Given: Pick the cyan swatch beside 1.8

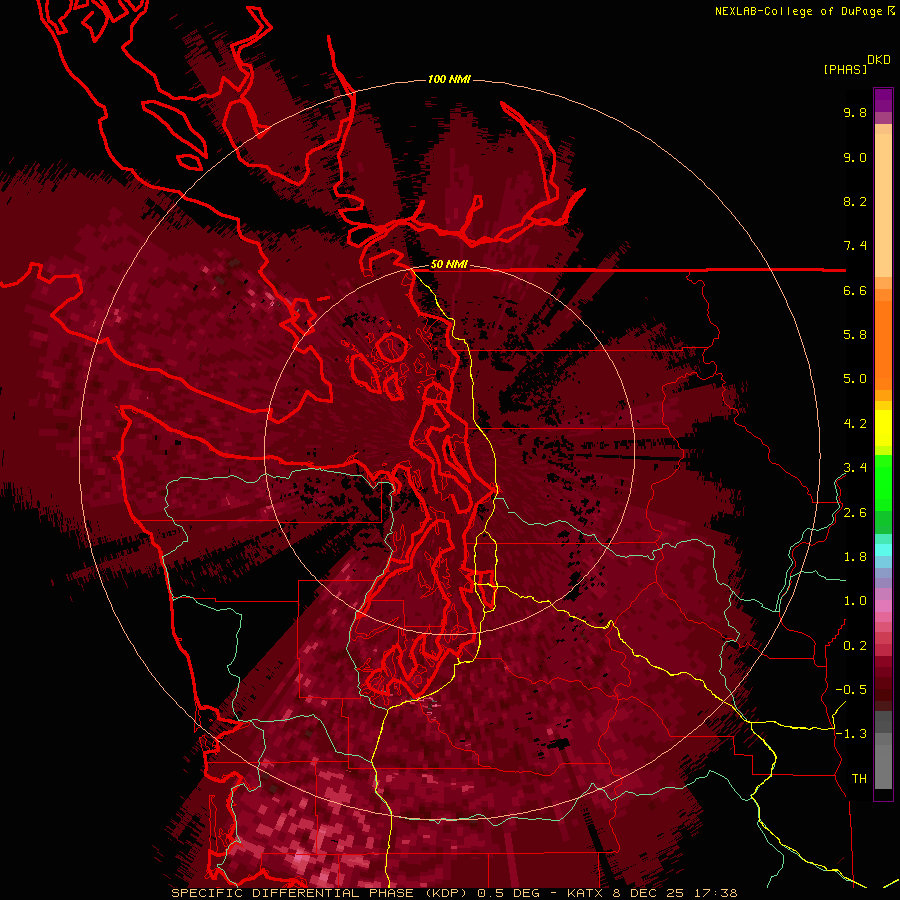Looking at the screenshot, I should 883,549.
